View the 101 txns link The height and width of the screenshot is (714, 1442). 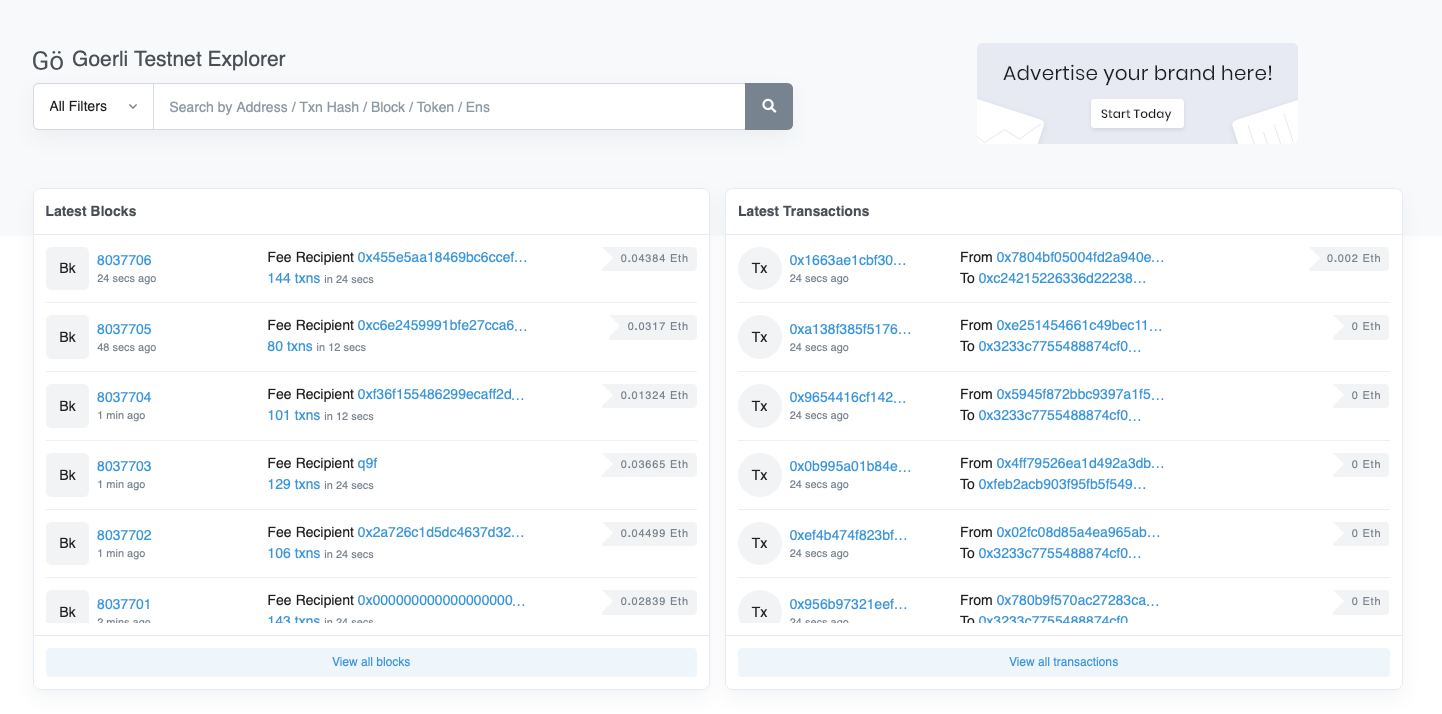pos(294,415)
